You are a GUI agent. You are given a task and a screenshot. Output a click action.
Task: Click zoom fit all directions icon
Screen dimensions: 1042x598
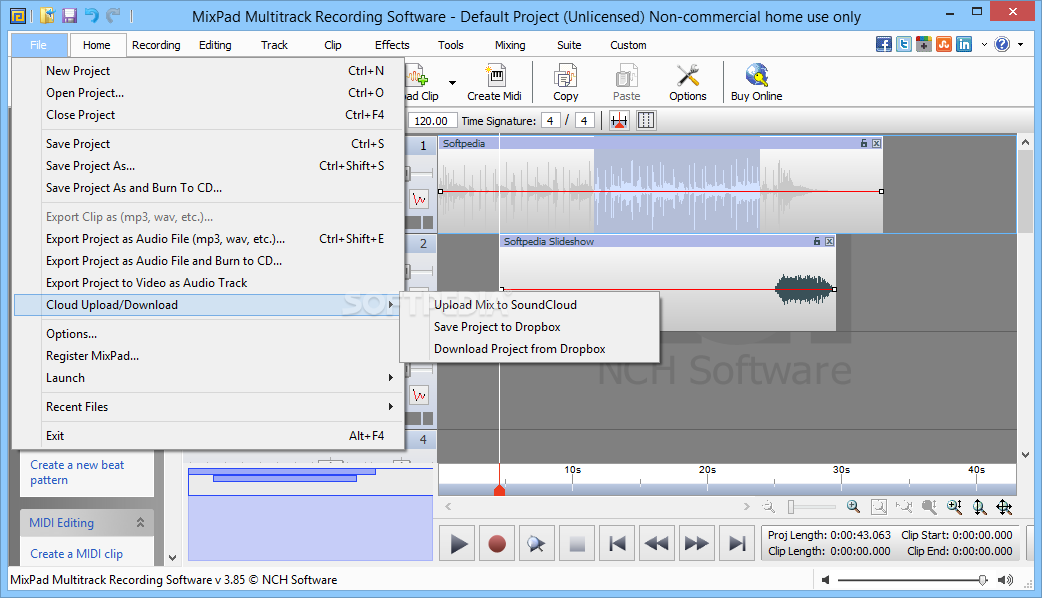(1004, 507)
